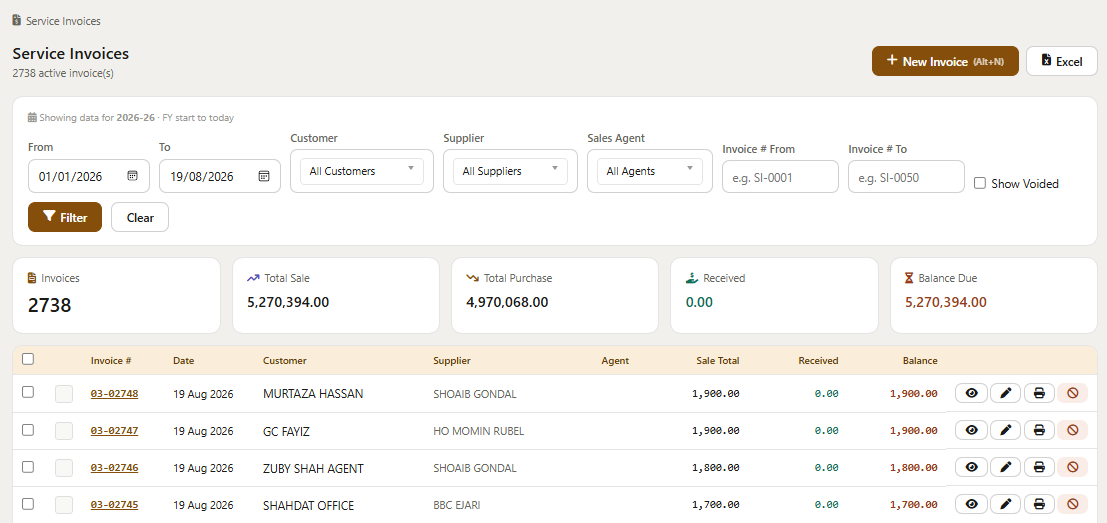Click the Invoice # To input field
This screenshot has width=1107, height=523.
(x=906, y=177)
